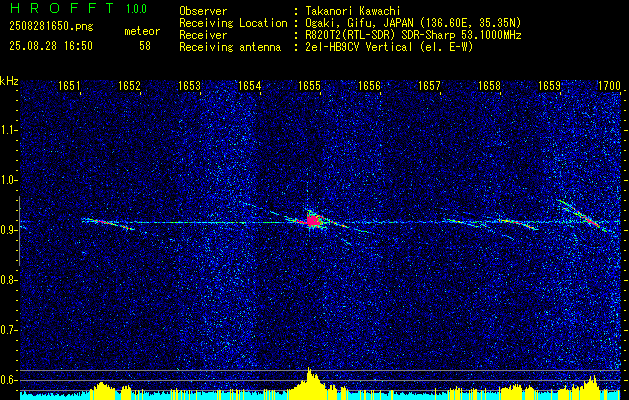Click the Receiving antenna label
Screen dimensions: 629x400
pos(230,47)
